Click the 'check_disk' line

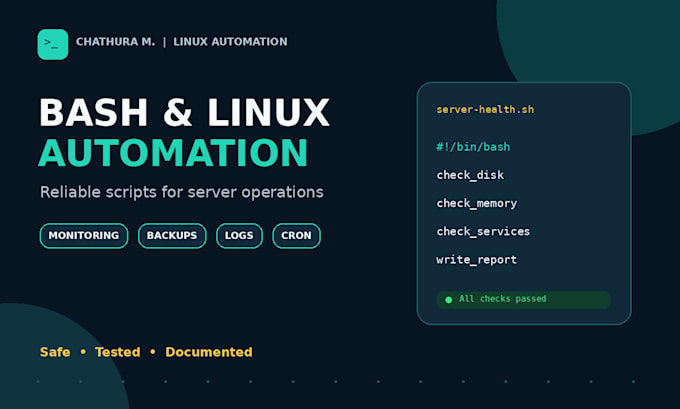[470, 175]
